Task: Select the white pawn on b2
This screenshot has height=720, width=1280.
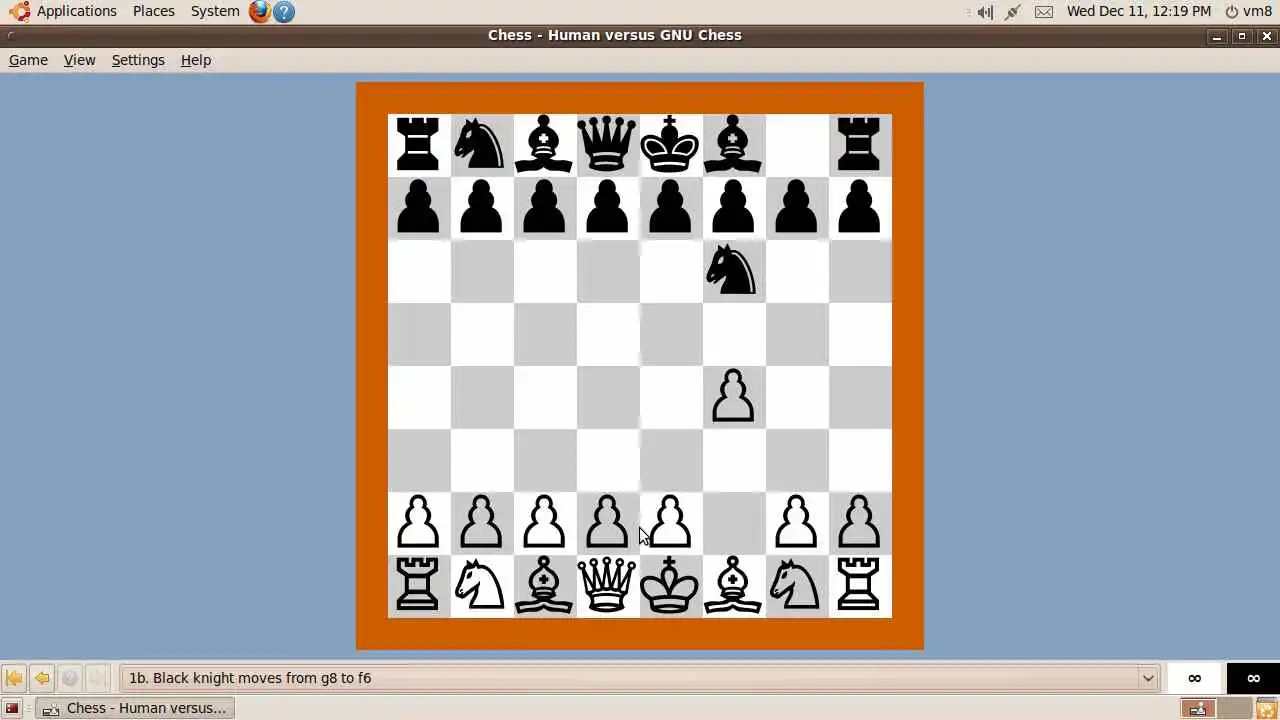Action: tap(481, 523)
